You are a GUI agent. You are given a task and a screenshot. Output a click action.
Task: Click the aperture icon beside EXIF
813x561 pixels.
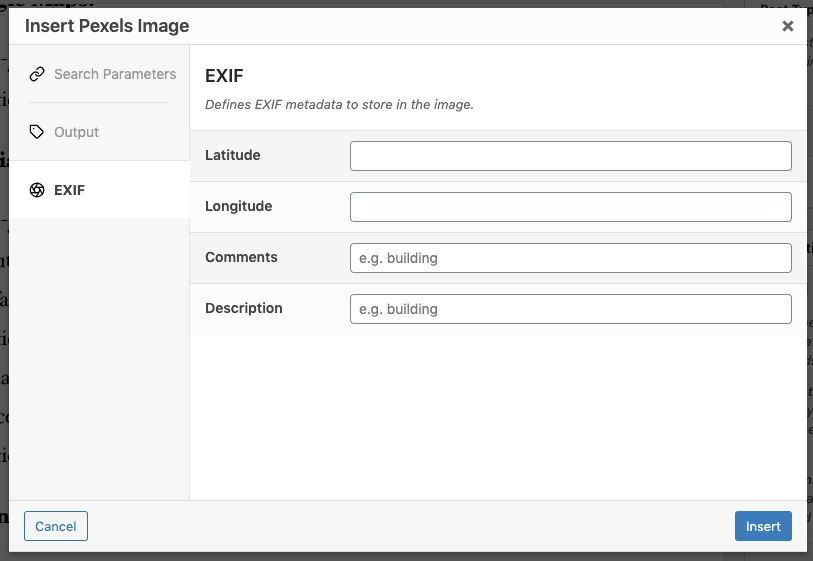(37, 190)
